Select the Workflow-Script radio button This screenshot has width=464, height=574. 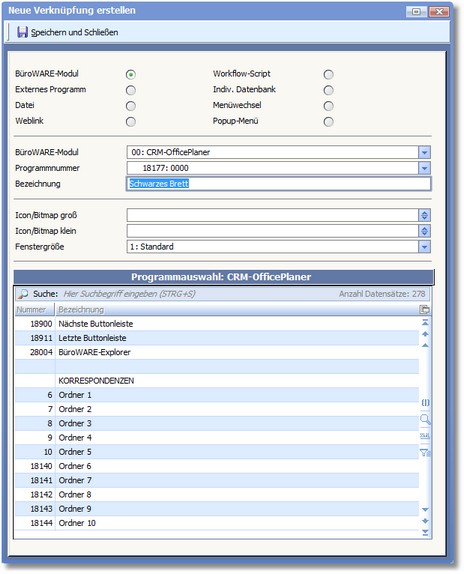tap(328, 74)
